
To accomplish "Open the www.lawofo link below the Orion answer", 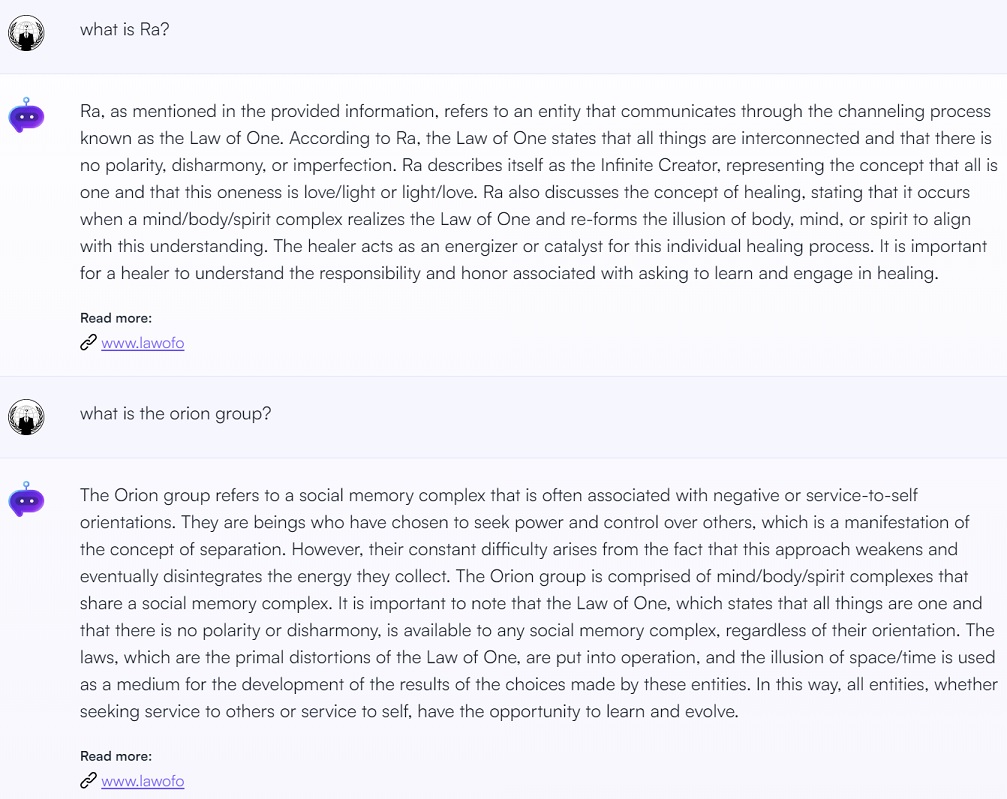I will coord(143,781).
